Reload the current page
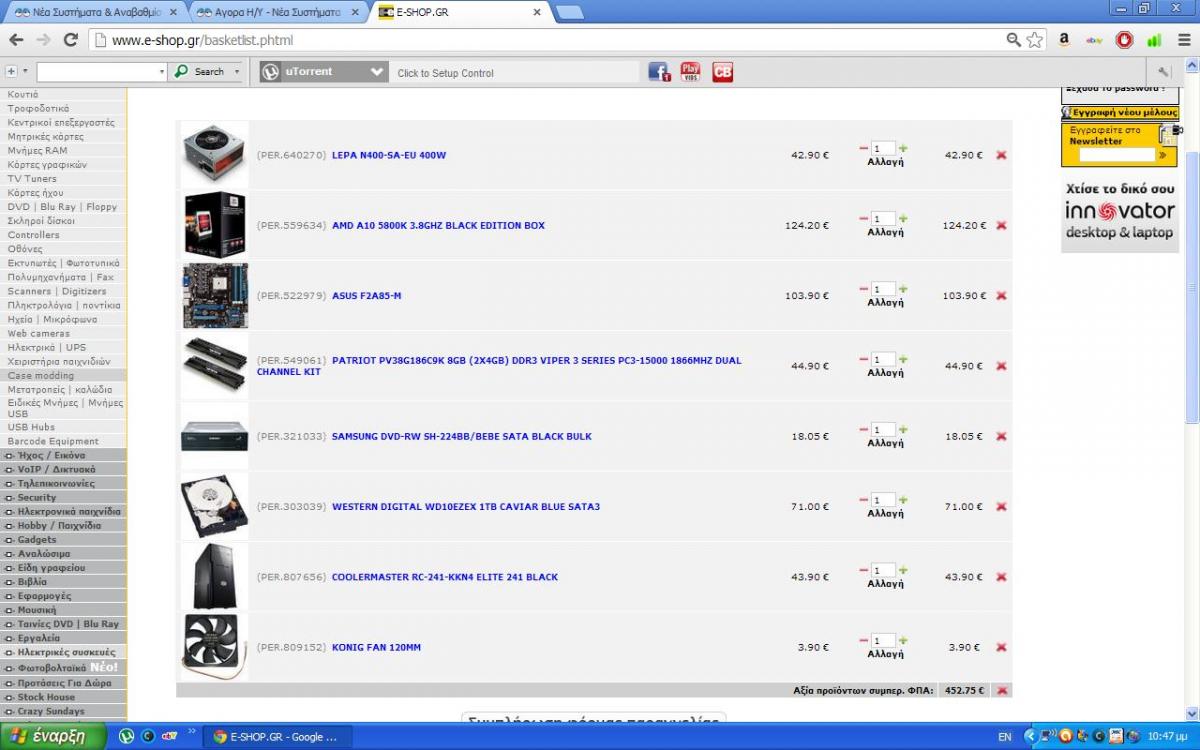The height and width of the screenshot is (750, 1200). [70, 40]
